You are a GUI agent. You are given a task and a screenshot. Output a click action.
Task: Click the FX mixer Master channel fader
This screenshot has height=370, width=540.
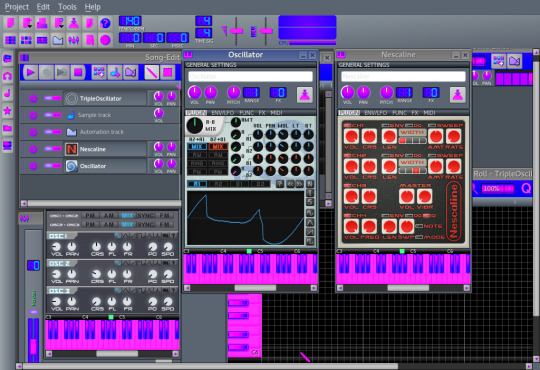pos(33,346)
